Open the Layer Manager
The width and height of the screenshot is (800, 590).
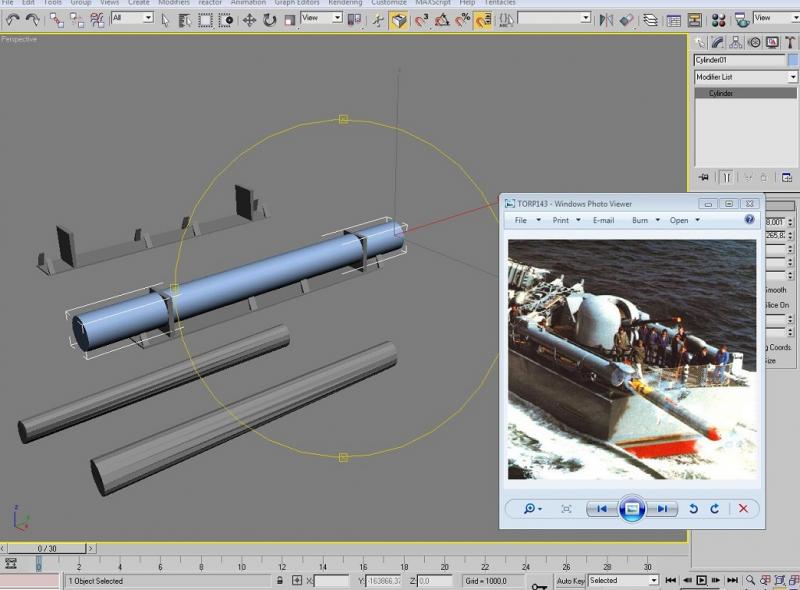(x=650, y=20)
